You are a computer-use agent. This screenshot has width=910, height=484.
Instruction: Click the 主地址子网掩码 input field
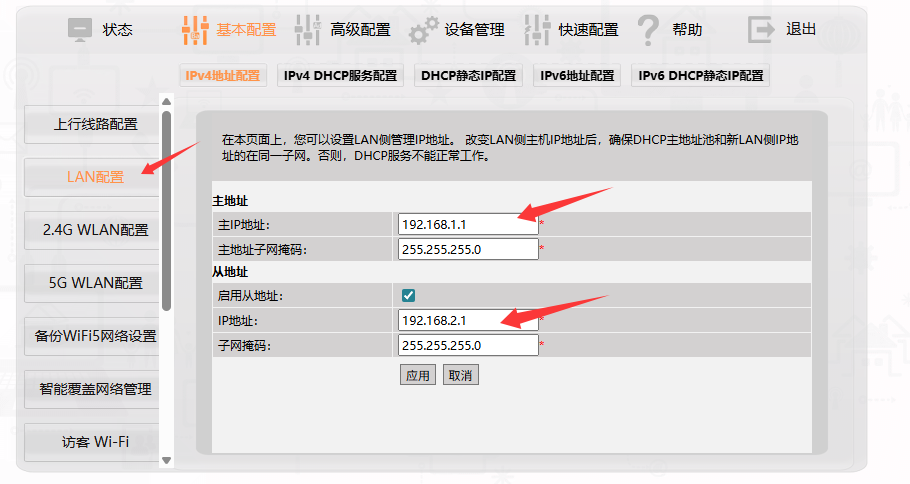pos(468,250)
